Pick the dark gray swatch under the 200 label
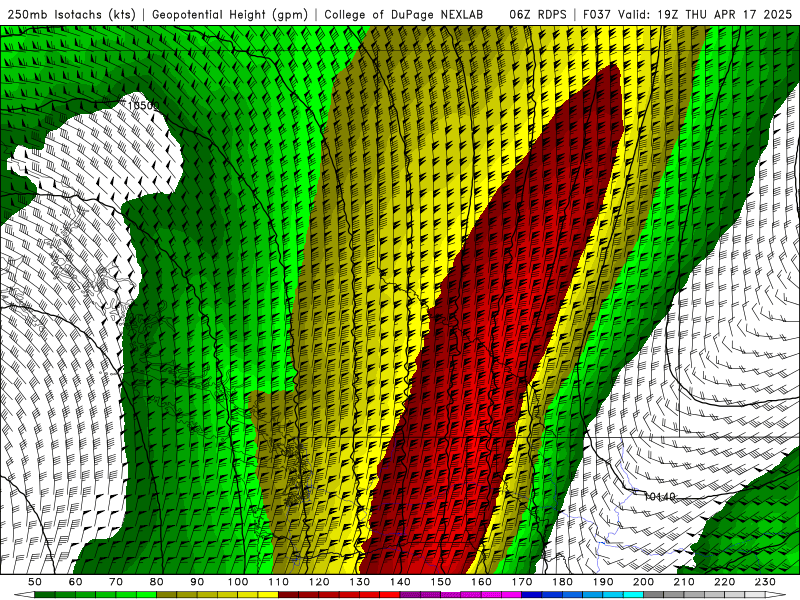 654,595
